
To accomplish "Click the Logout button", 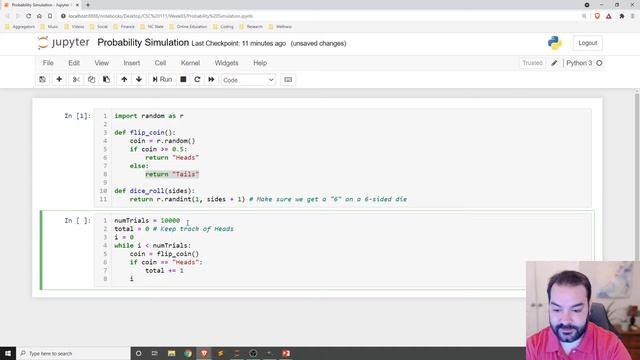I will click(587, 43).
